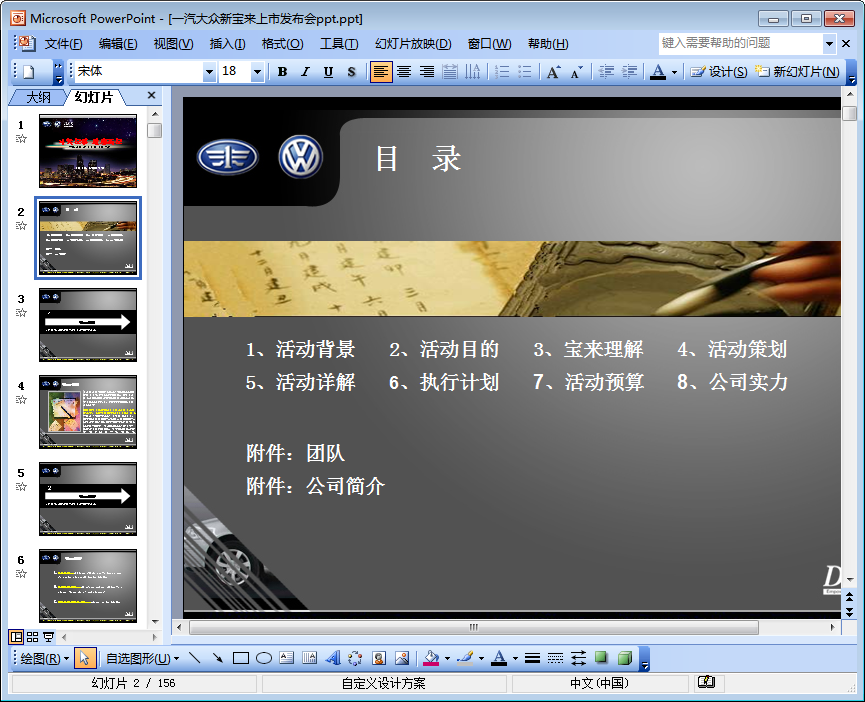Switch to the Outline tab
Image resolution: width=865 pixels, height=702 pixels.
(38, 98)
